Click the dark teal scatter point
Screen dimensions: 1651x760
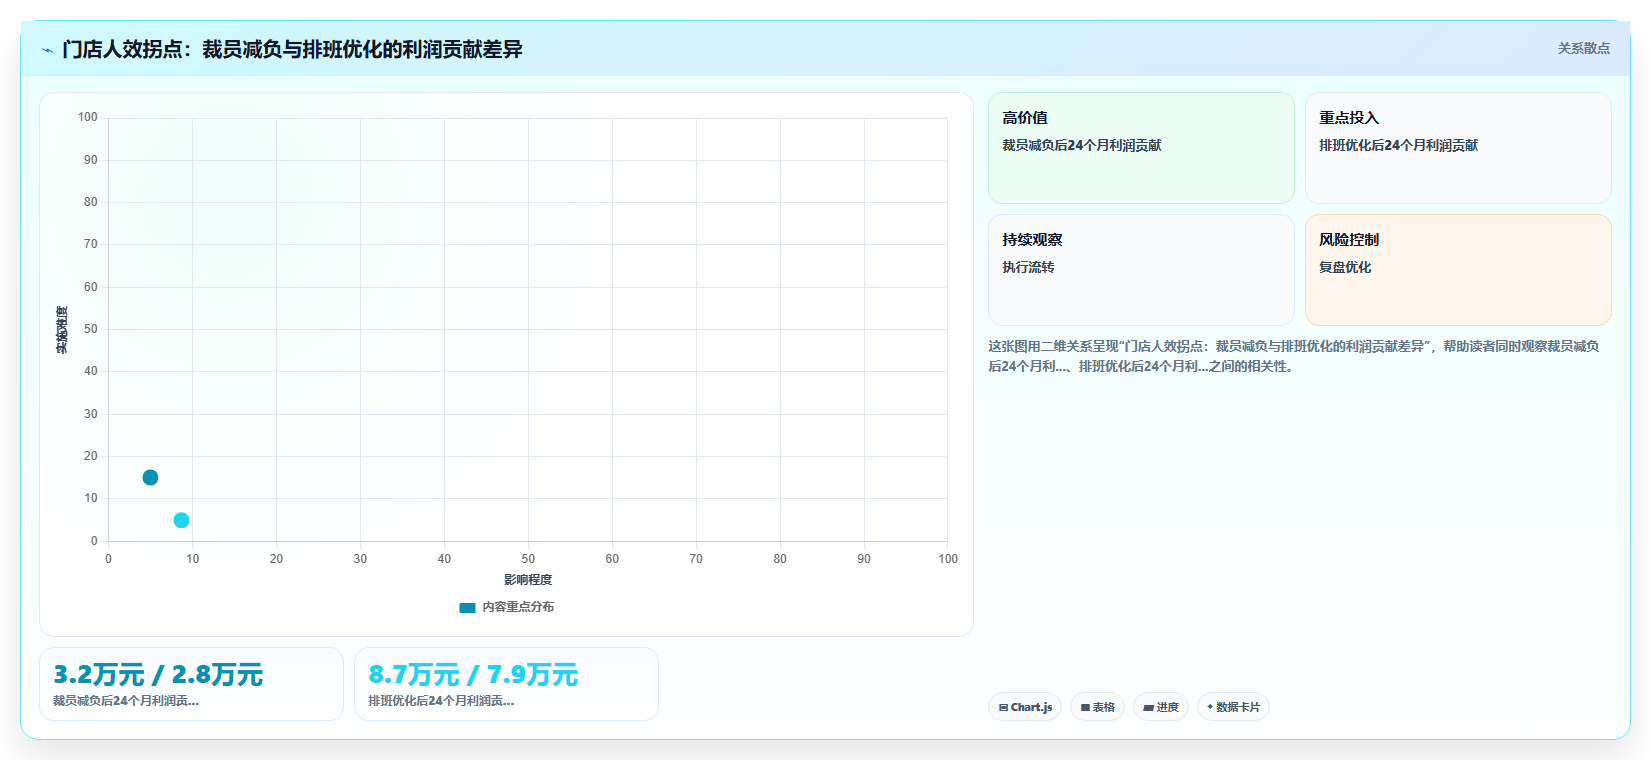(150, 477)
